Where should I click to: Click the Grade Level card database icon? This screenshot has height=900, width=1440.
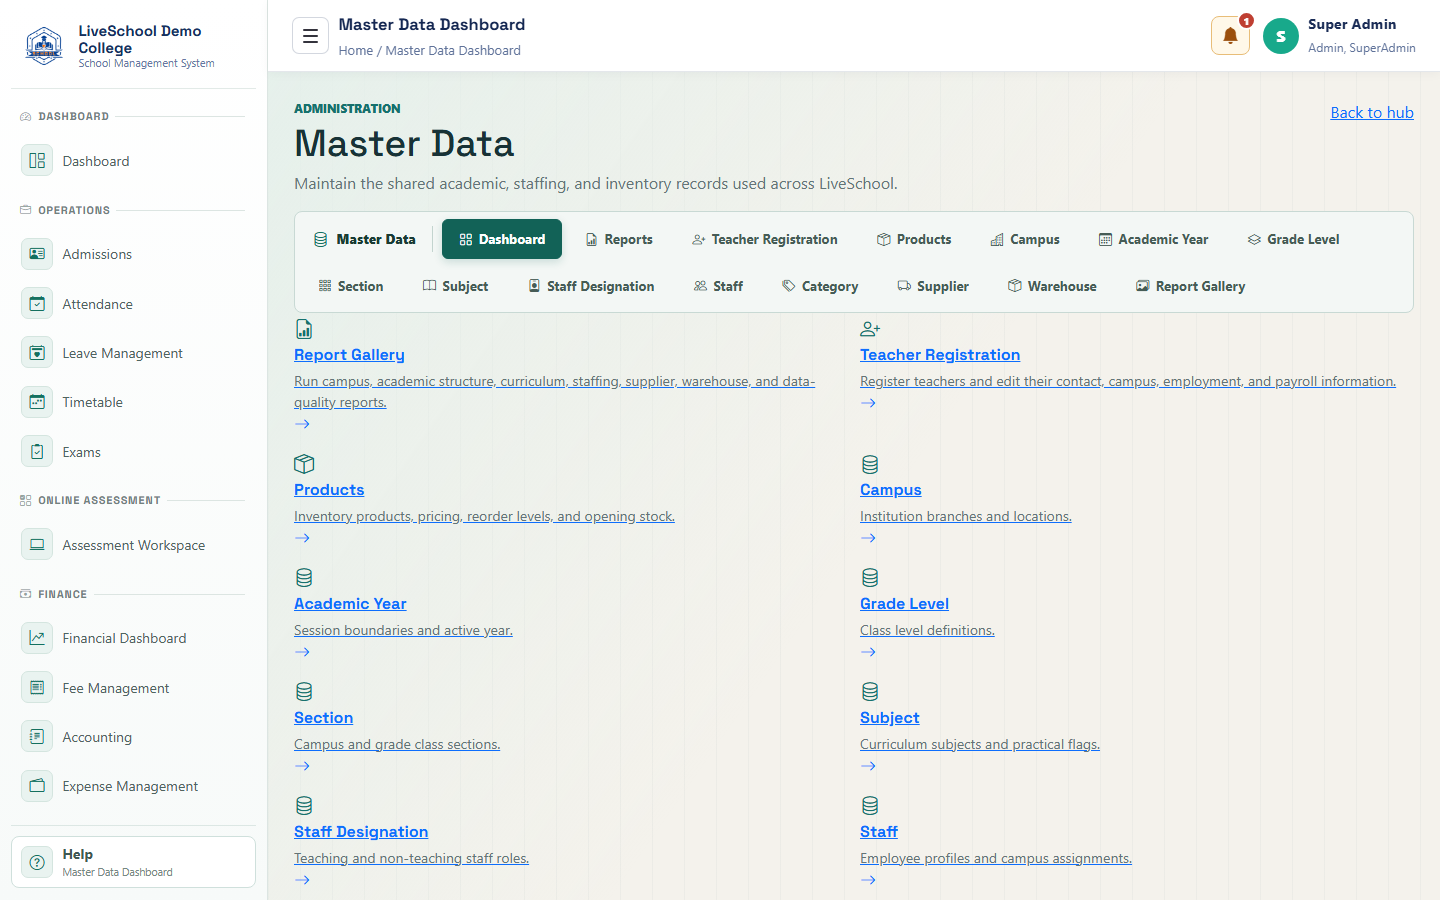tap(870, 578)
